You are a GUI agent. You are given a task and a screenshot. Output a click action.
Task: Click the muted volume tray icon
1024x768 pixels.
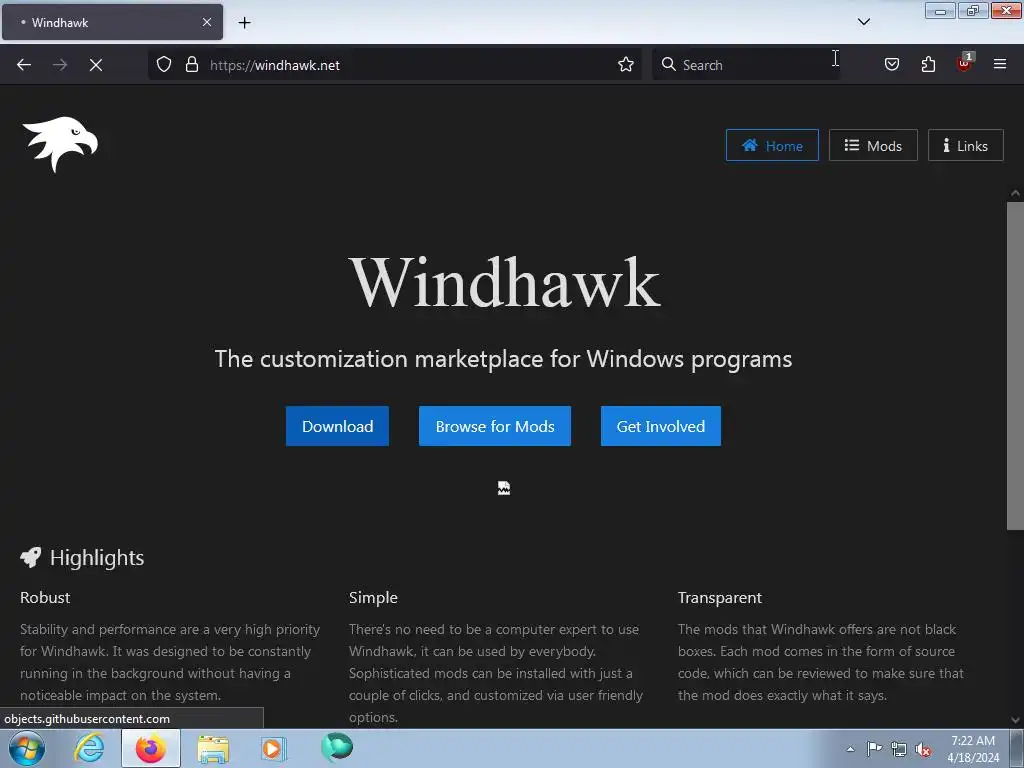pos(923,749)
